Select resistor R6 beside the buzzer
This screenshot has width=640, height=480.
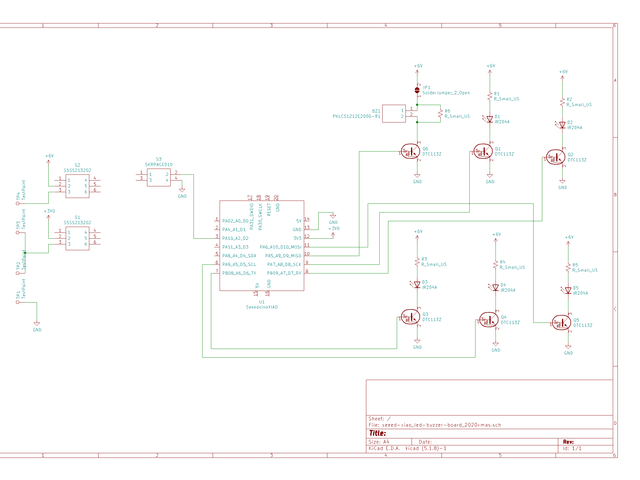(x=440, y=113)
